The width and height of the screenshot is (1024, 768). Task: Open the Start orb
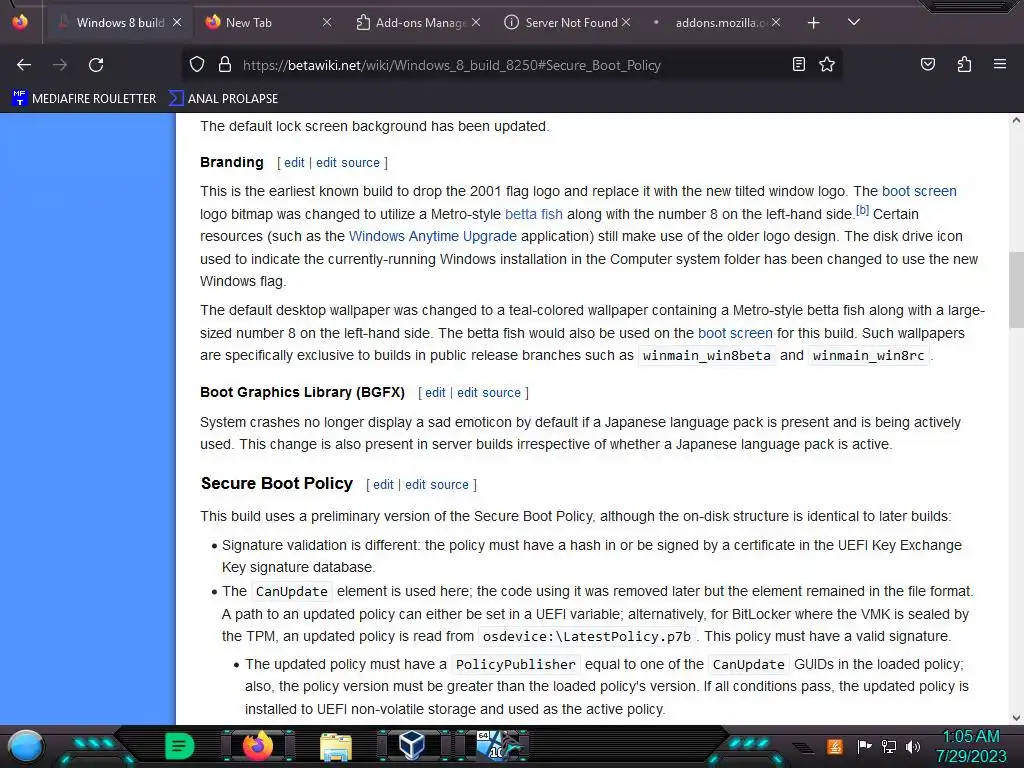point(25,746)
